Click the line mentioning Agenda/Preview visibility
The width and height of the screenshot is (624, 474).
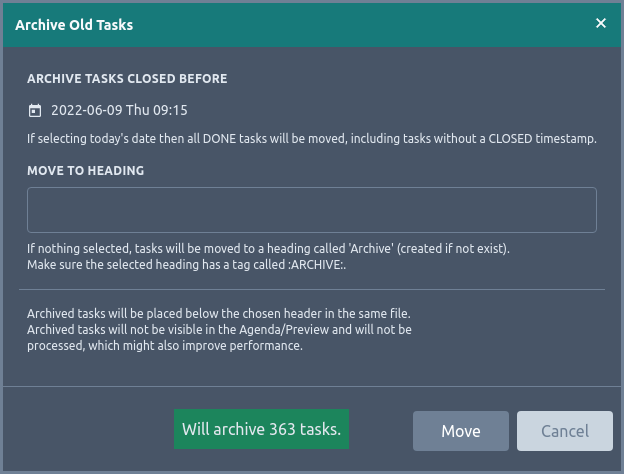pyautogui.click(x=219, y=330)
